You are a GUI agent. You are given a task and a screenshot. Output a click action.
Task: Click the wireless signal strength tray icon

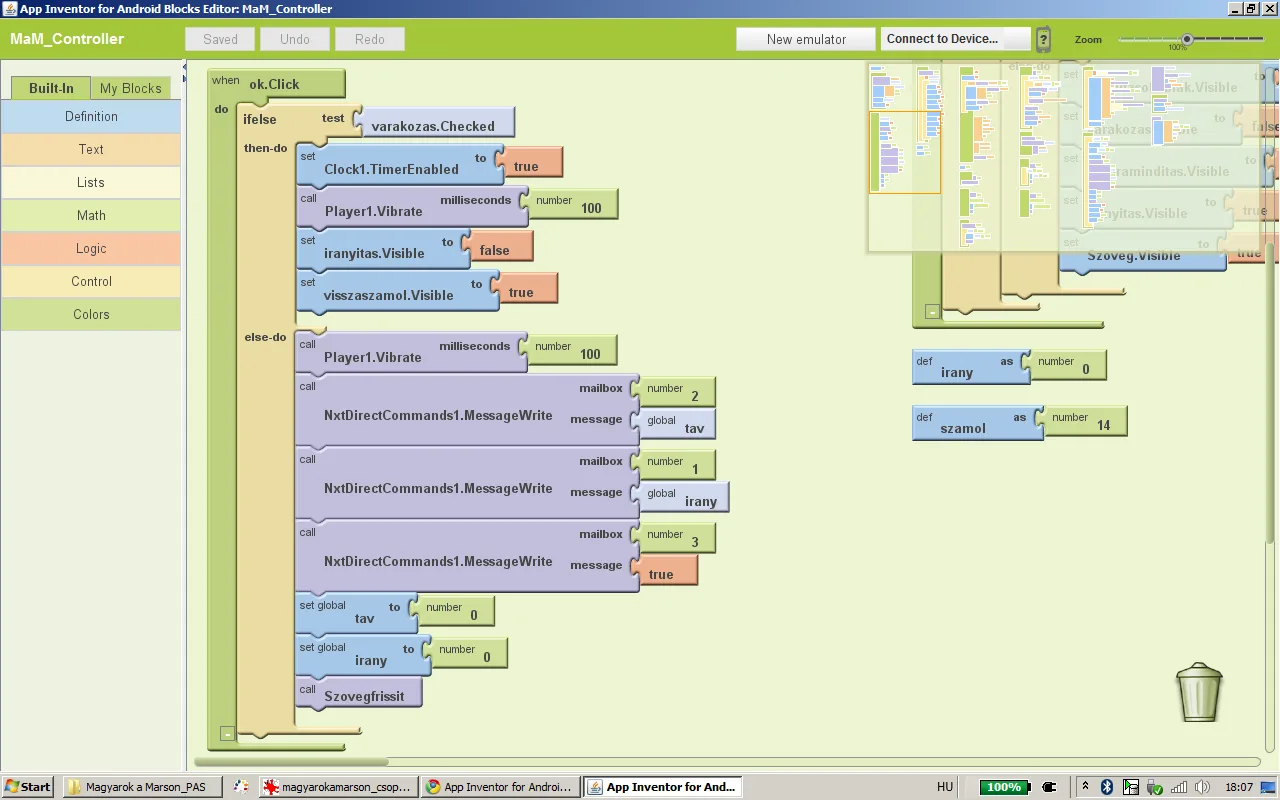1179,787
